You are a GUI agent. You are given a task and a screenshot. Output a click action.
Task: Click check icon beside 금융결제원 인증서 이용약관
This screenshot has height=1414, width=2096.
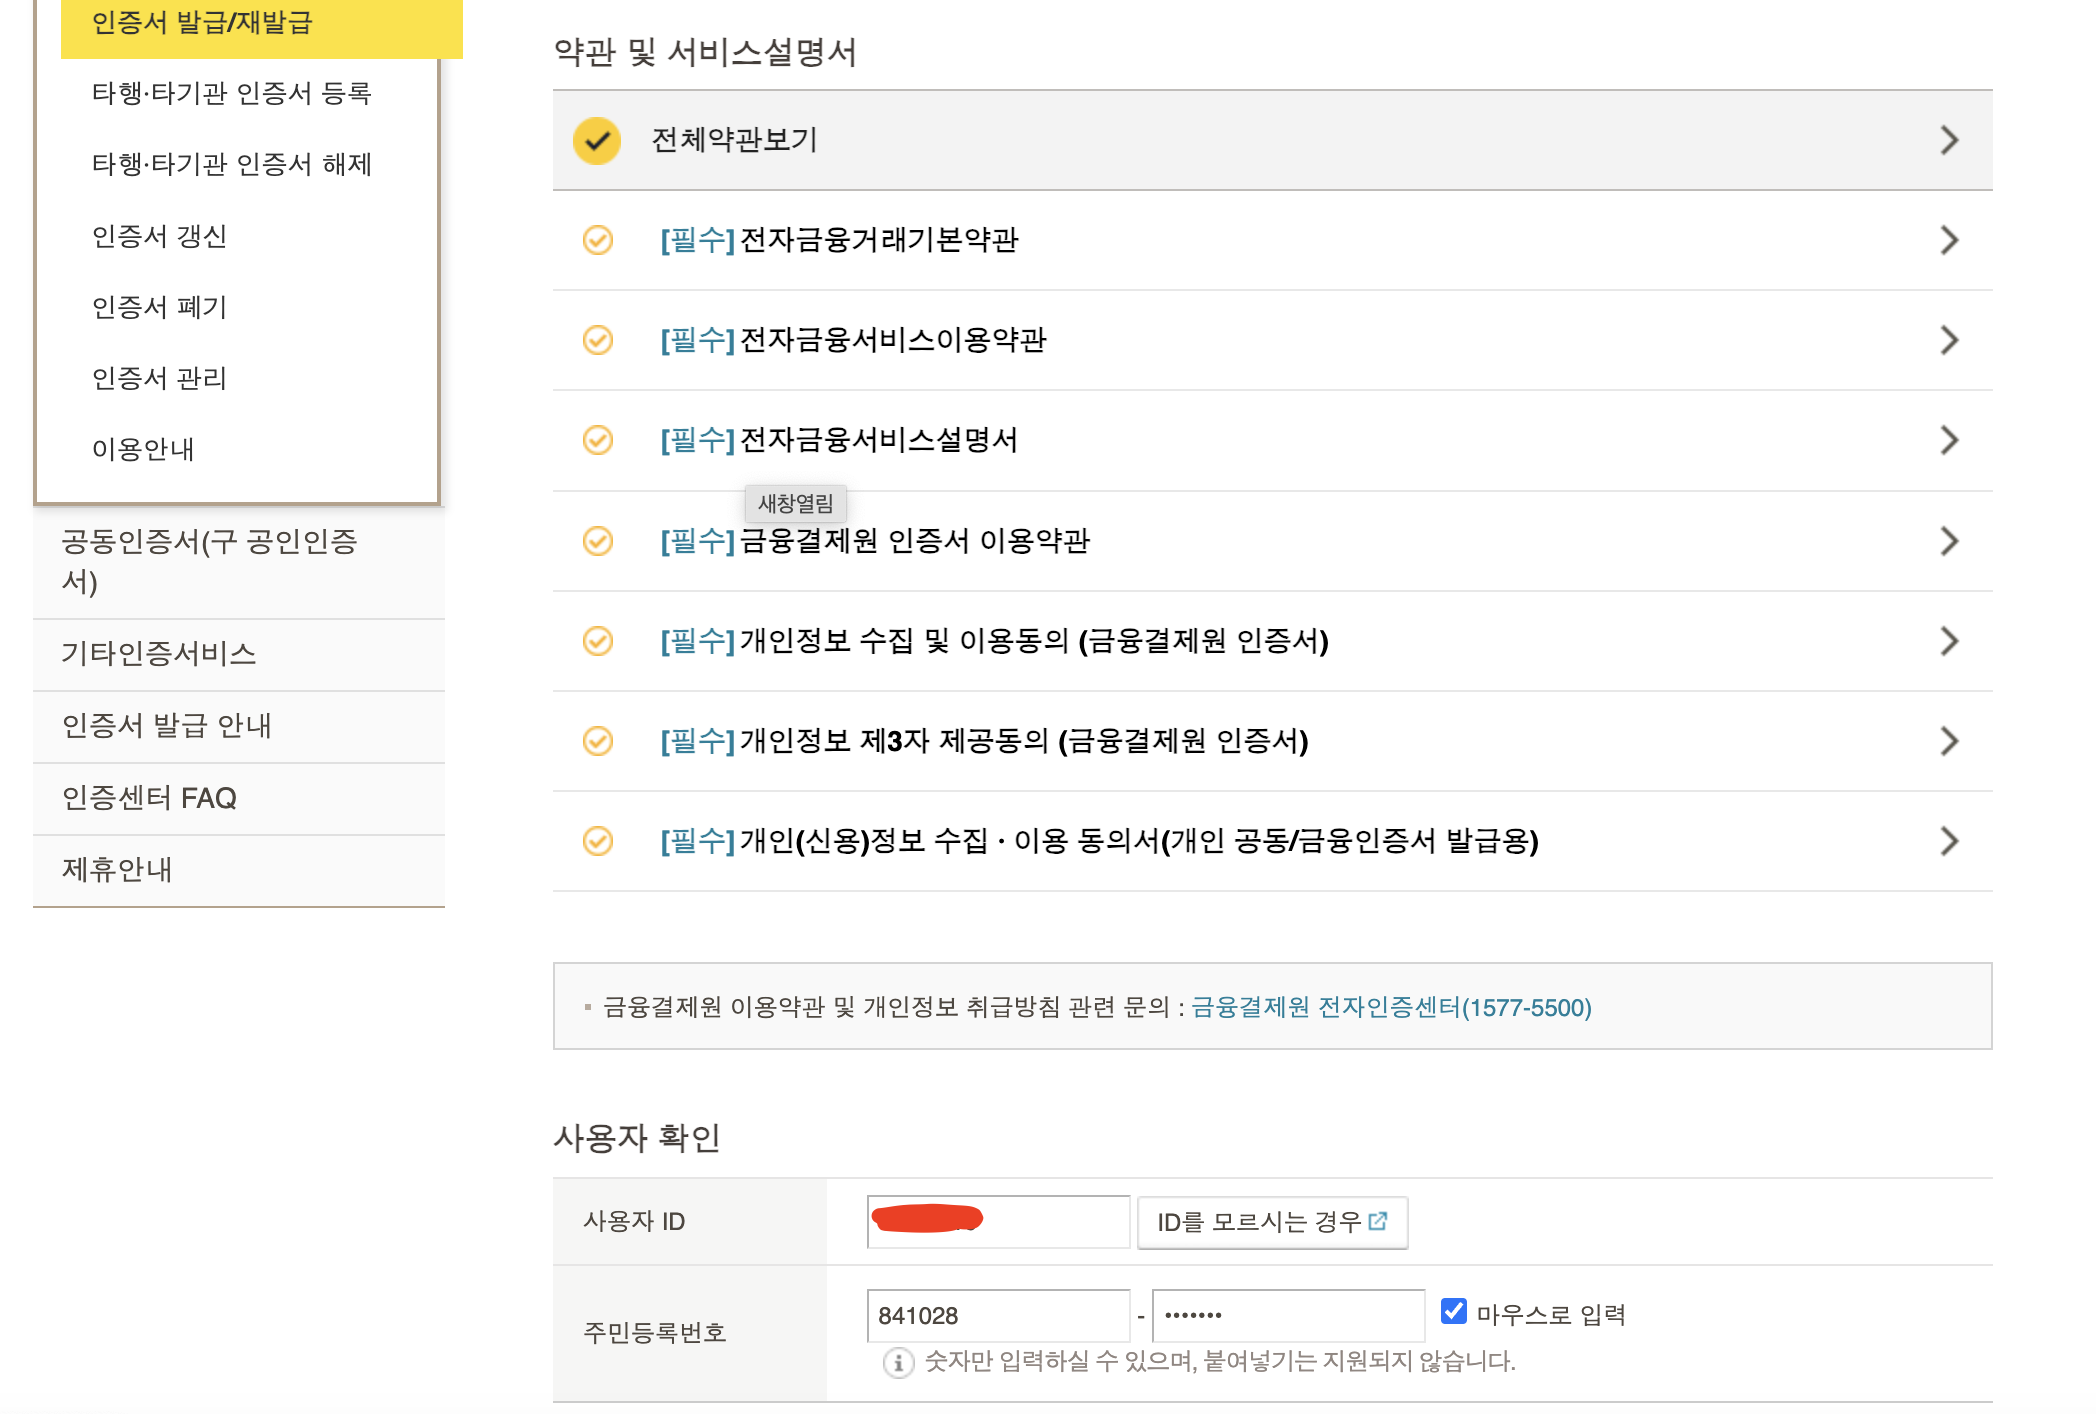pos(598,541)
